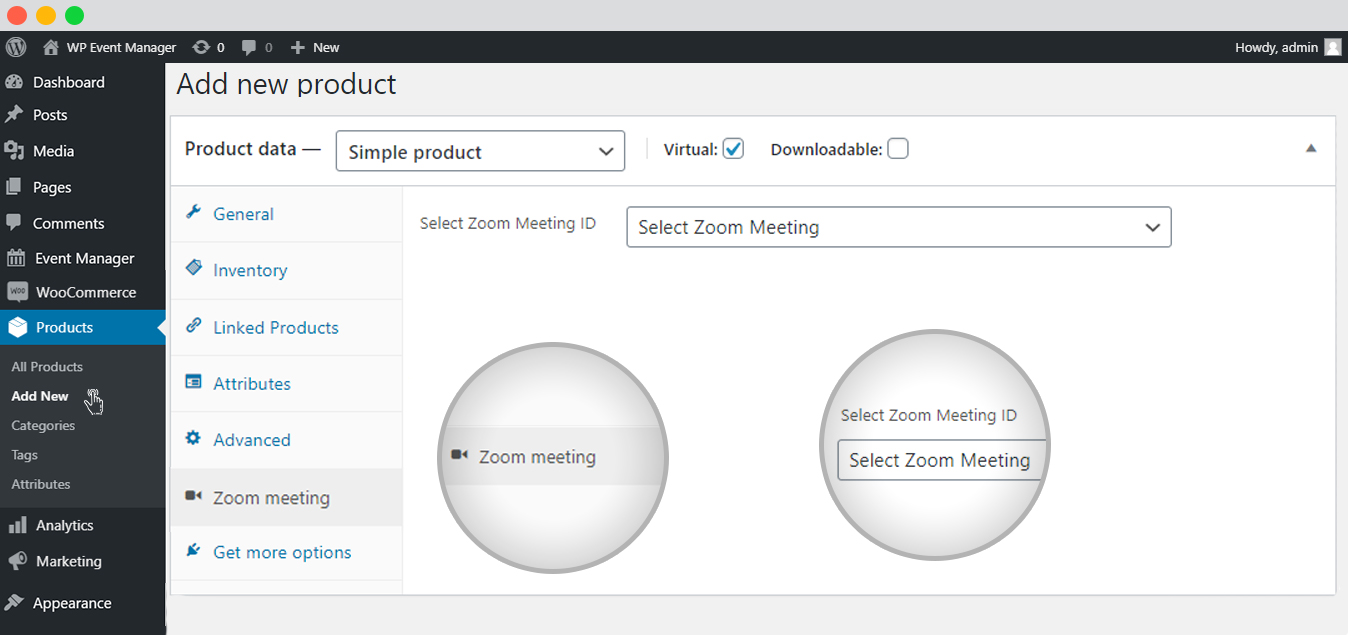The width and height of the screenshot is (1348, 635).
Task: Click the WordPress logo icon
Action: tap(16, 47)
